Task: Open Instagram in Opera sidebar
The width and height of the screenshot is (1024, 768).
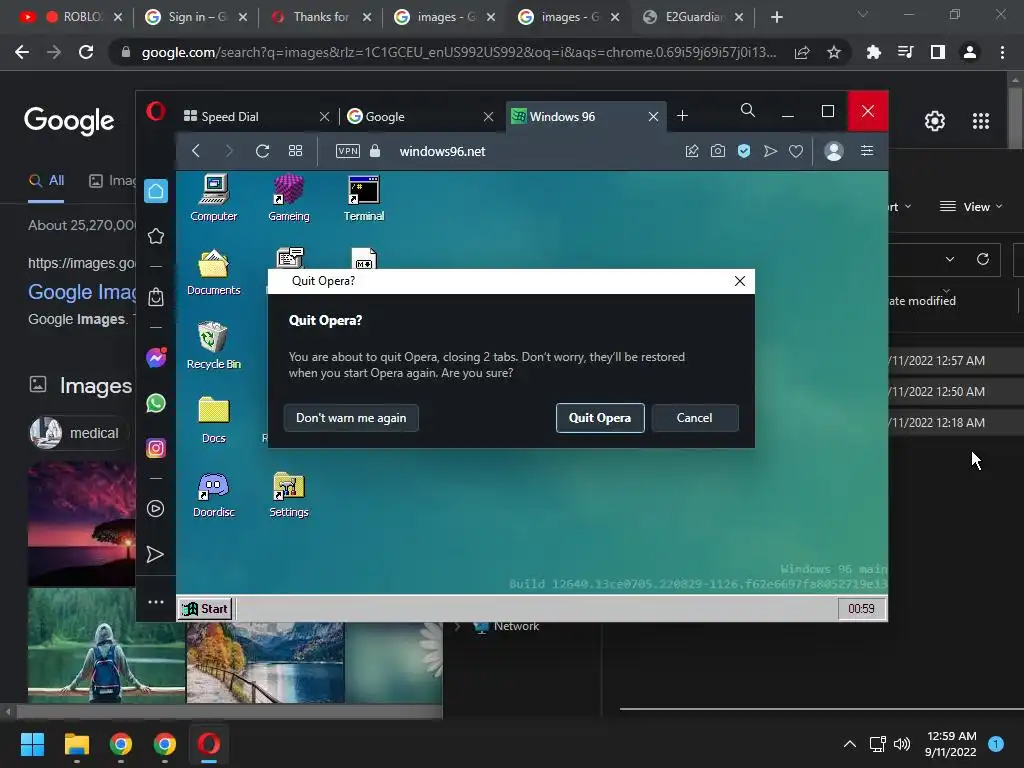Action: pyautogui.click(x=155, y=448)
